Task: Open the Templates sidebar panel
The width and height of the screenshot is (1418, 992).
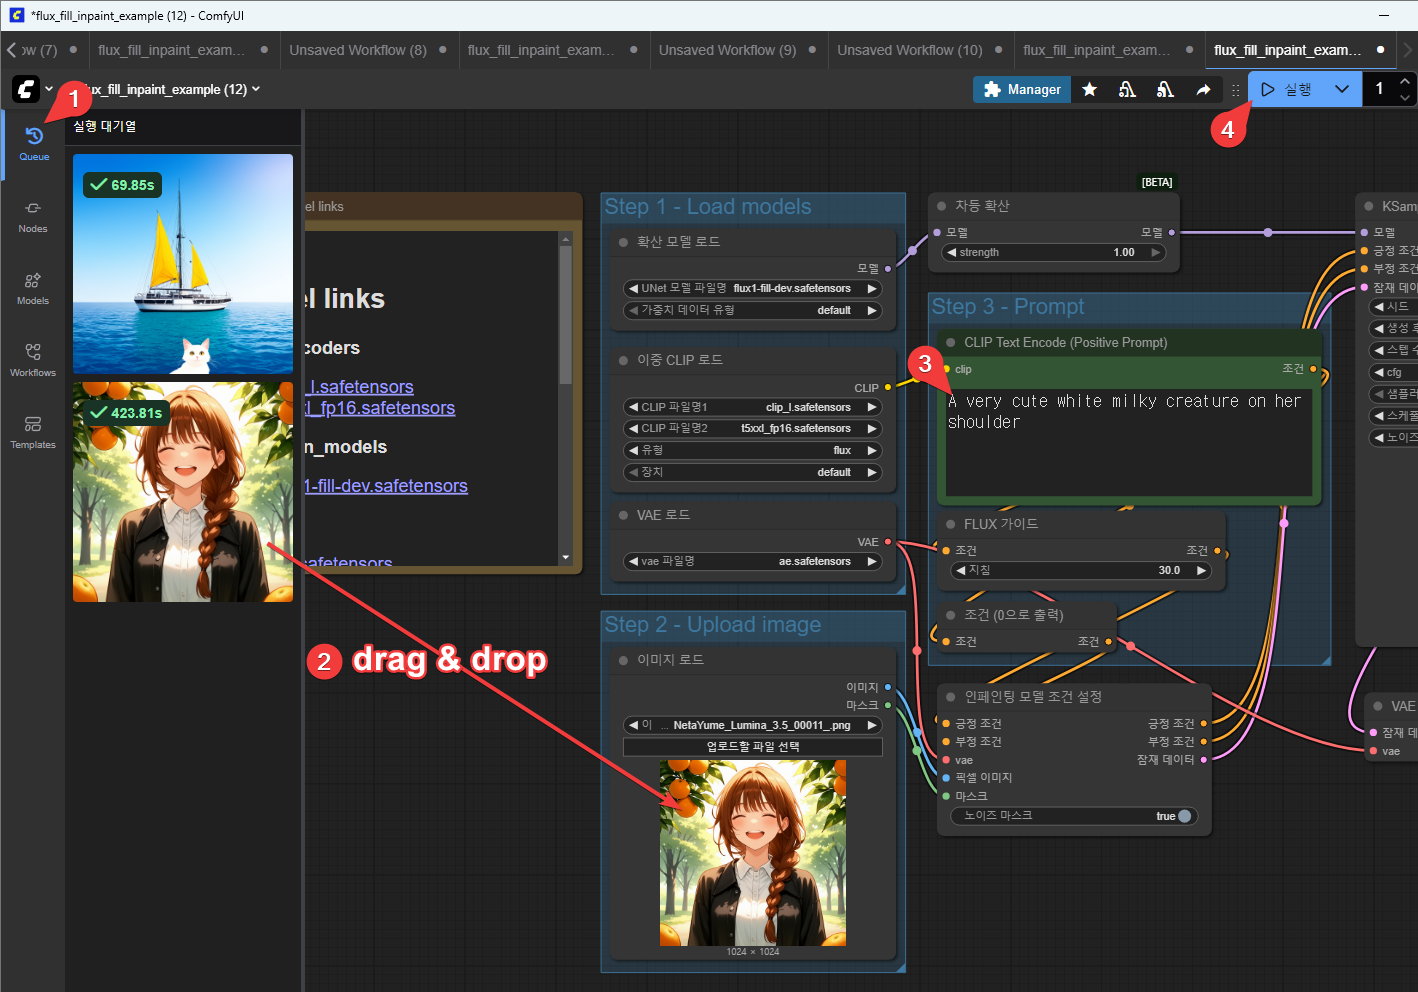Action: click(x=33, y=431)
